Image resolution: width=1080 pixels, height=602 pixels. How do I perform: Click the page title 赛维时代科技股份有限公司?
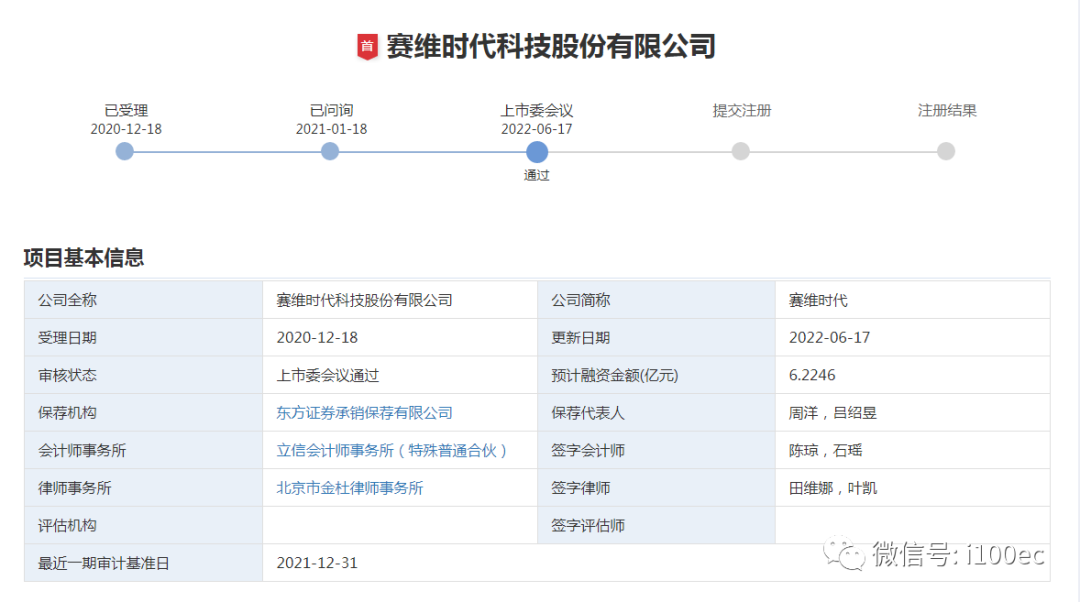tap(551, 47)
